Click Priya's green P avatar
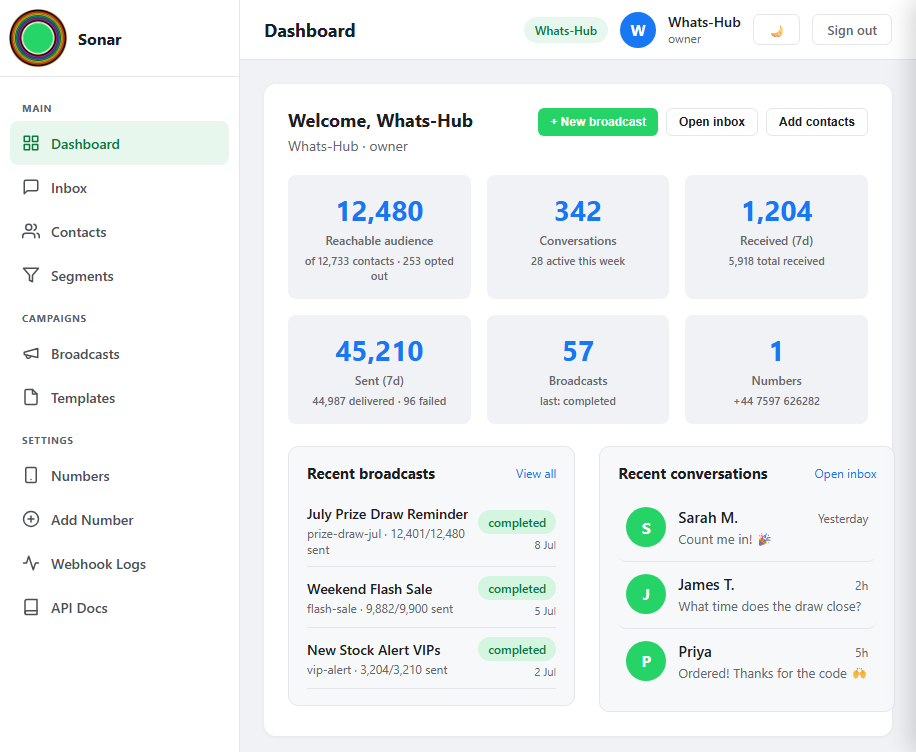 pos(646,661)
